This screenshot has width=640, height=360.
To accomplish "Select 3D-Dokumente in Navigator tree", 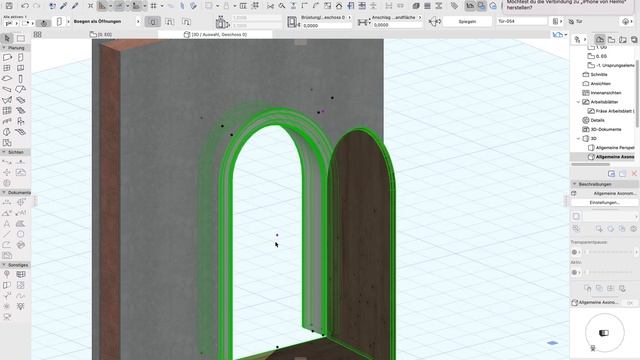I will pyautogui.click(x=606, y=129).
